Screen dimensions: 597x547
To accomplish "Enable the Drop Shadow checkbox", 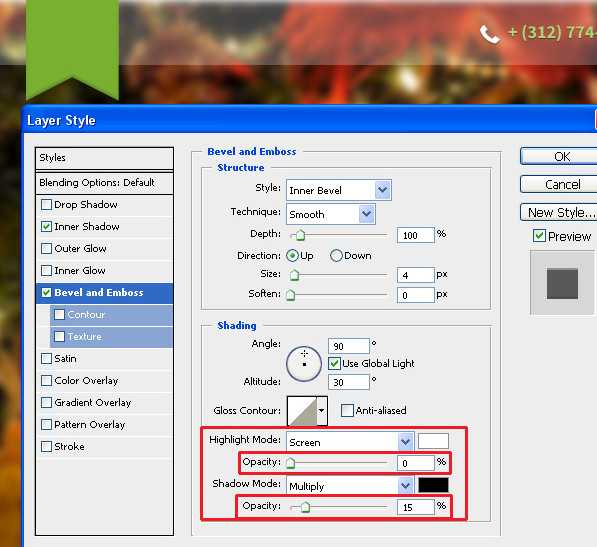I will 46,204.
